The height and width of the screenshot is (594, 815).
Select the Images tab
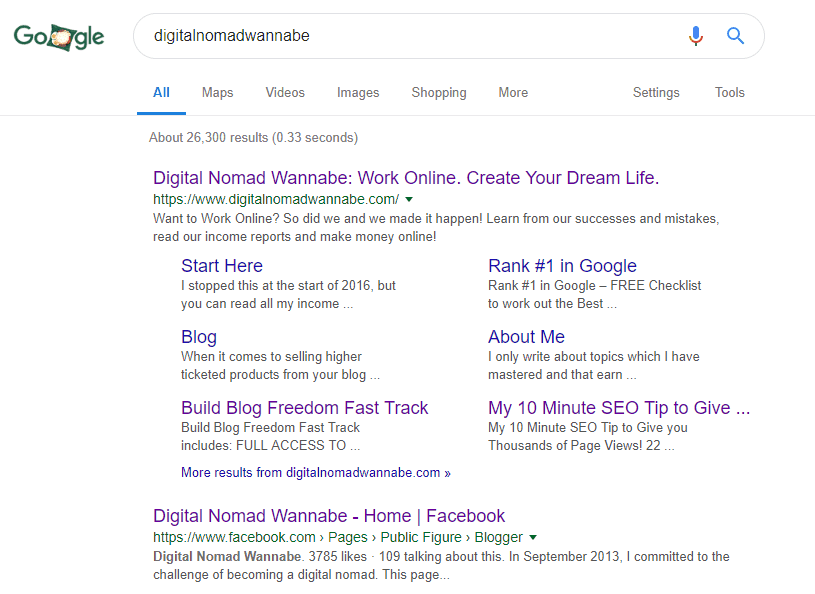tap(358, 92)
